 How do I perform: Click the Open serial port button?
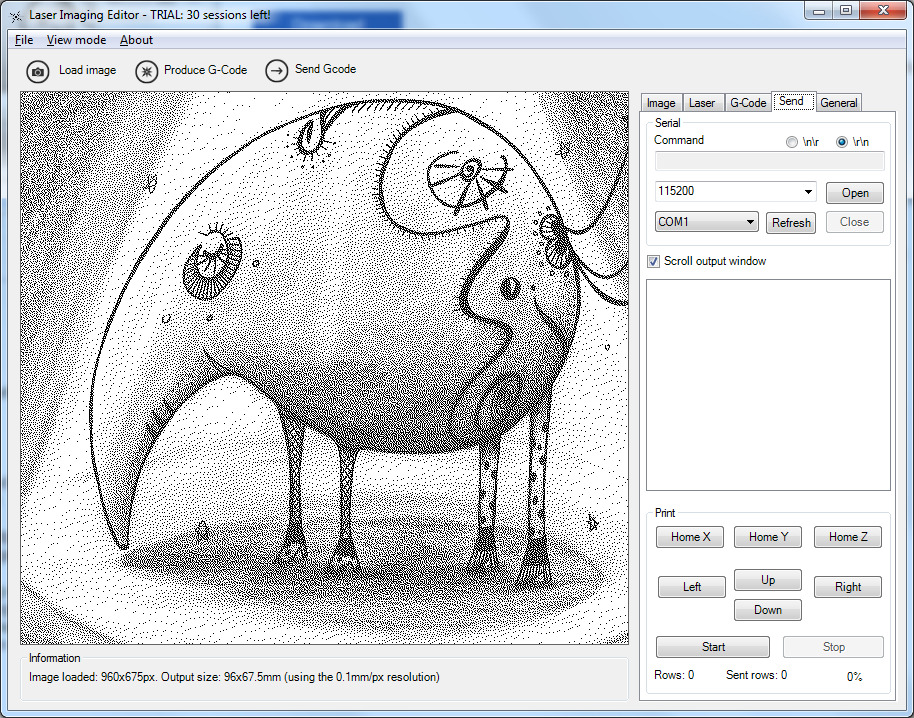855,193
